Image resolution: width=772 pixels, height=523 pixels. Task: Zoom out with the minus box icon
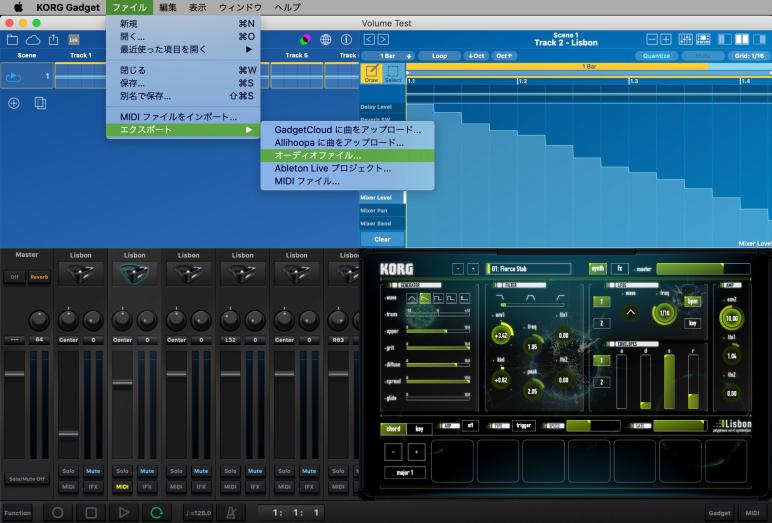[x=652, y=39]
